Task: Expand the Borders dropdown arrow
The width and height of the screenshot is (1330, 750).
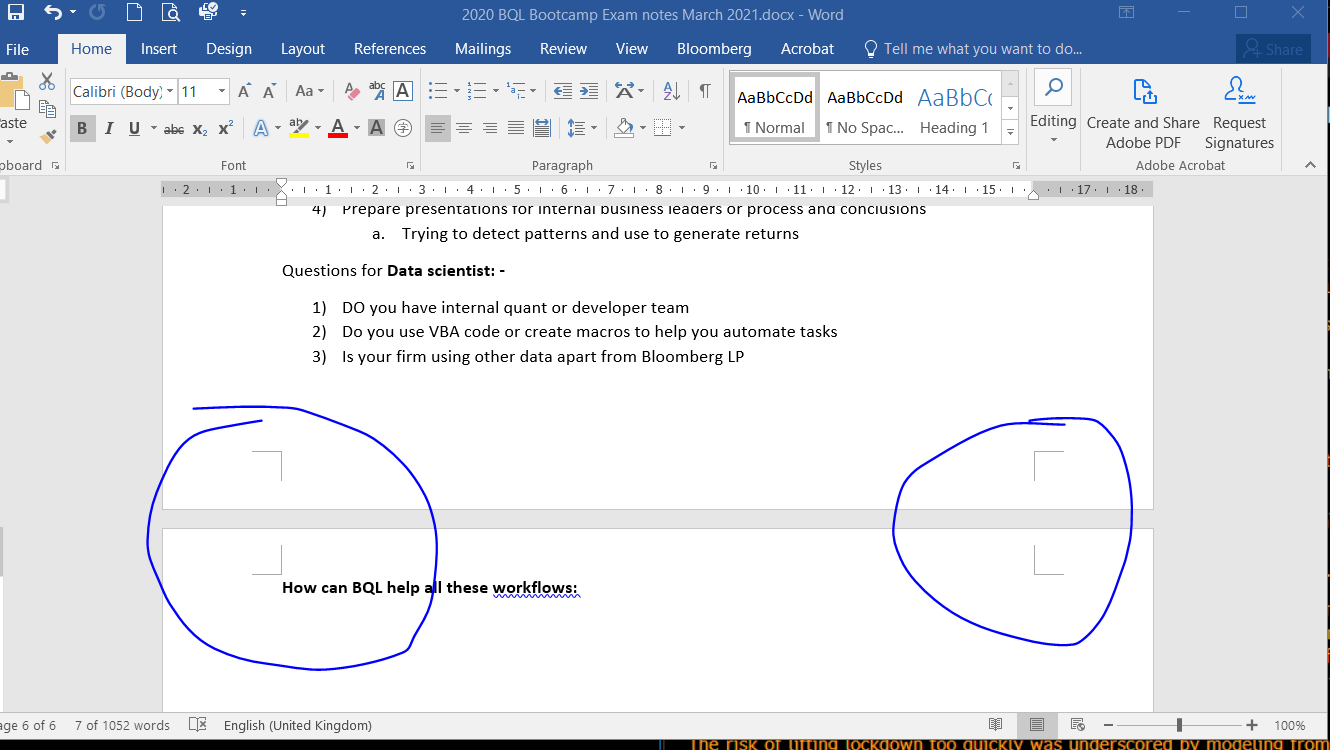Action: click(682, 128)
